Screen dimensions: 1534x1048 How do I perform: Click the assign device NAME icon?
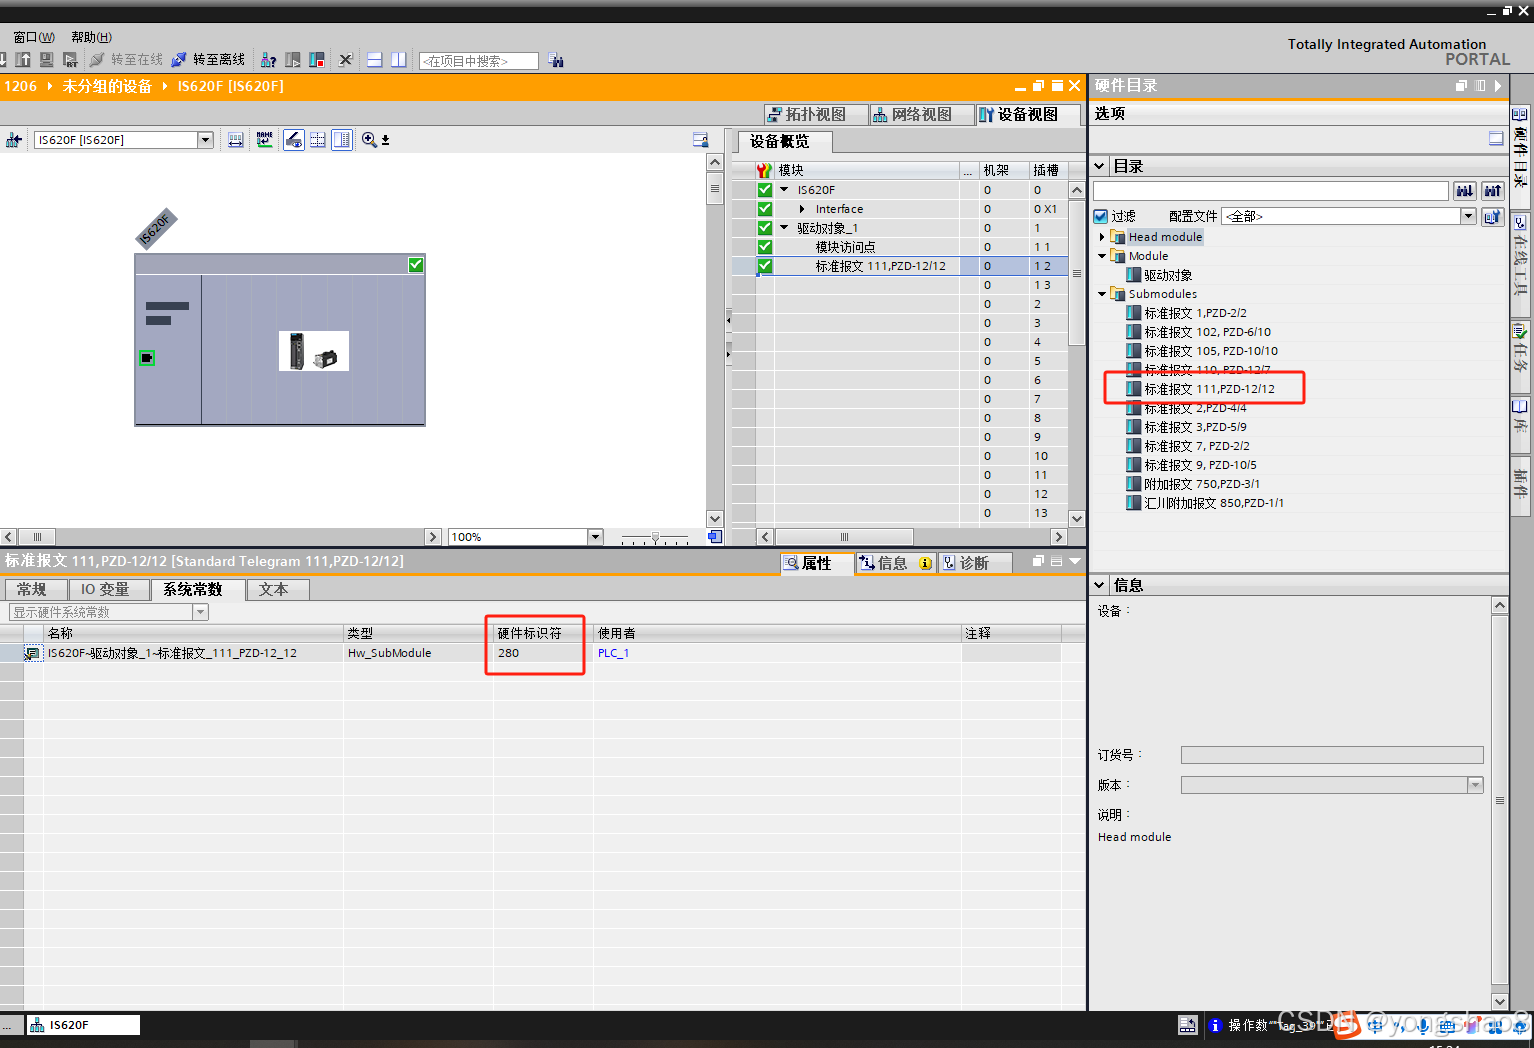coord(264,140)
